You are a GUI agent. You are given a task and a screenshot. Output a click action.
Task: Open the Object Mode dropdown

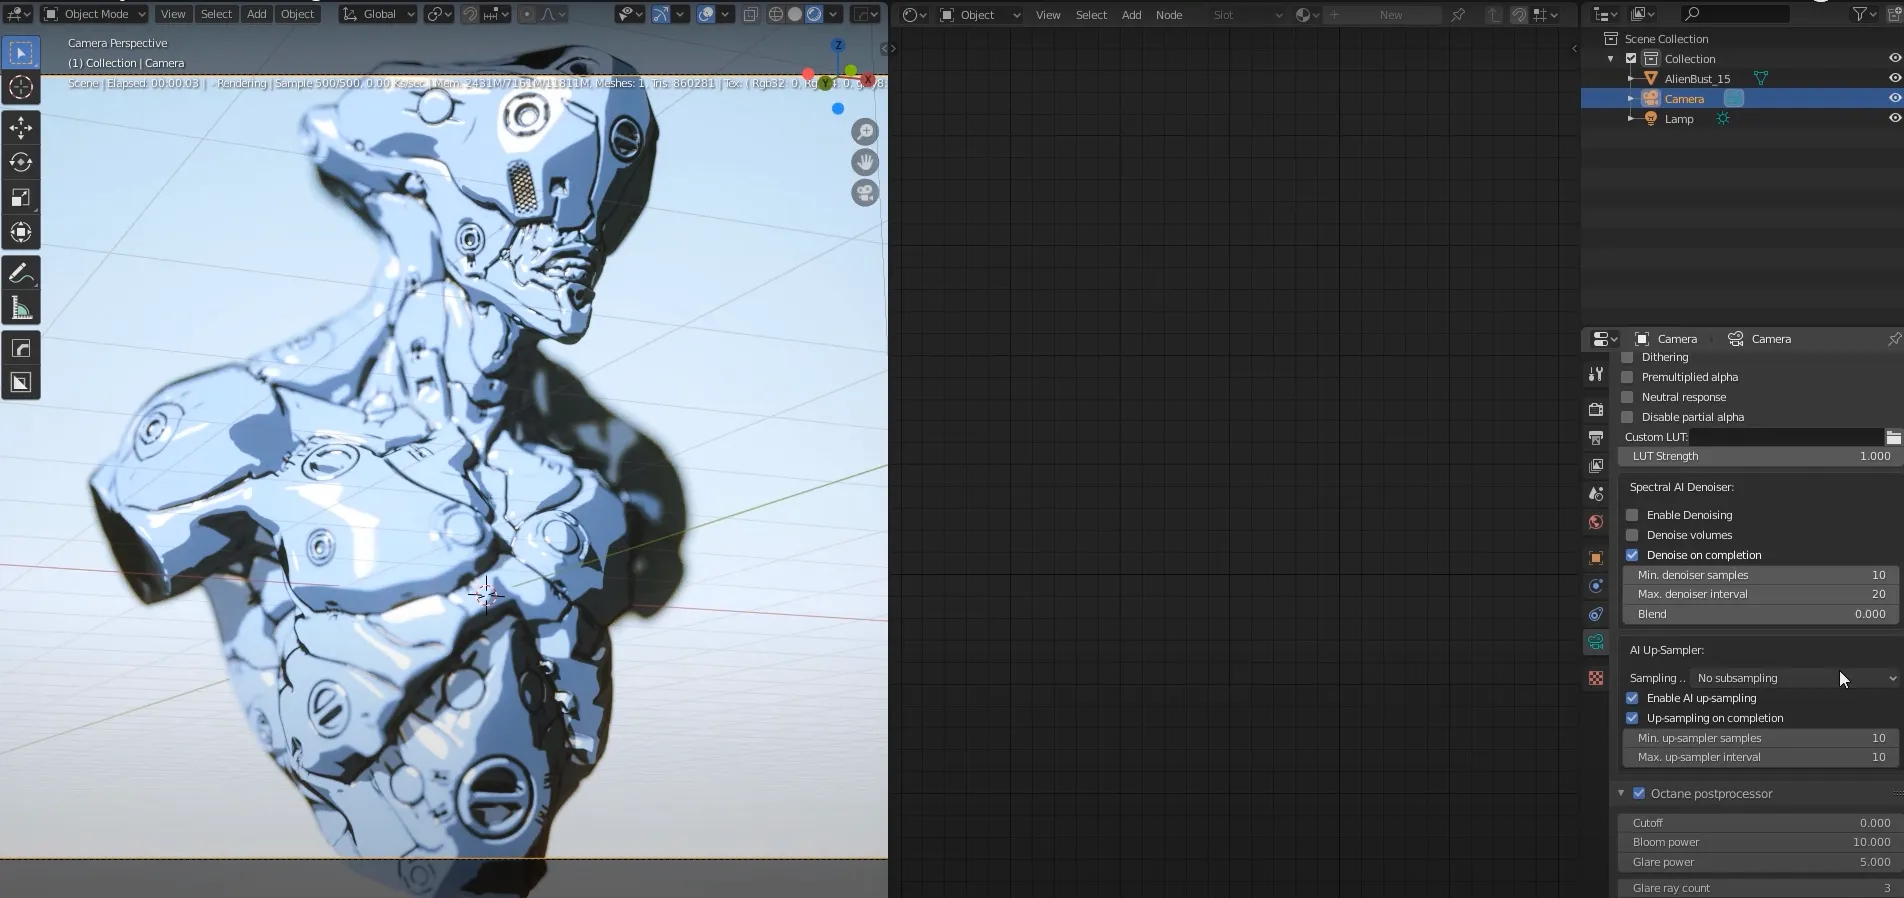pos(95,14)
